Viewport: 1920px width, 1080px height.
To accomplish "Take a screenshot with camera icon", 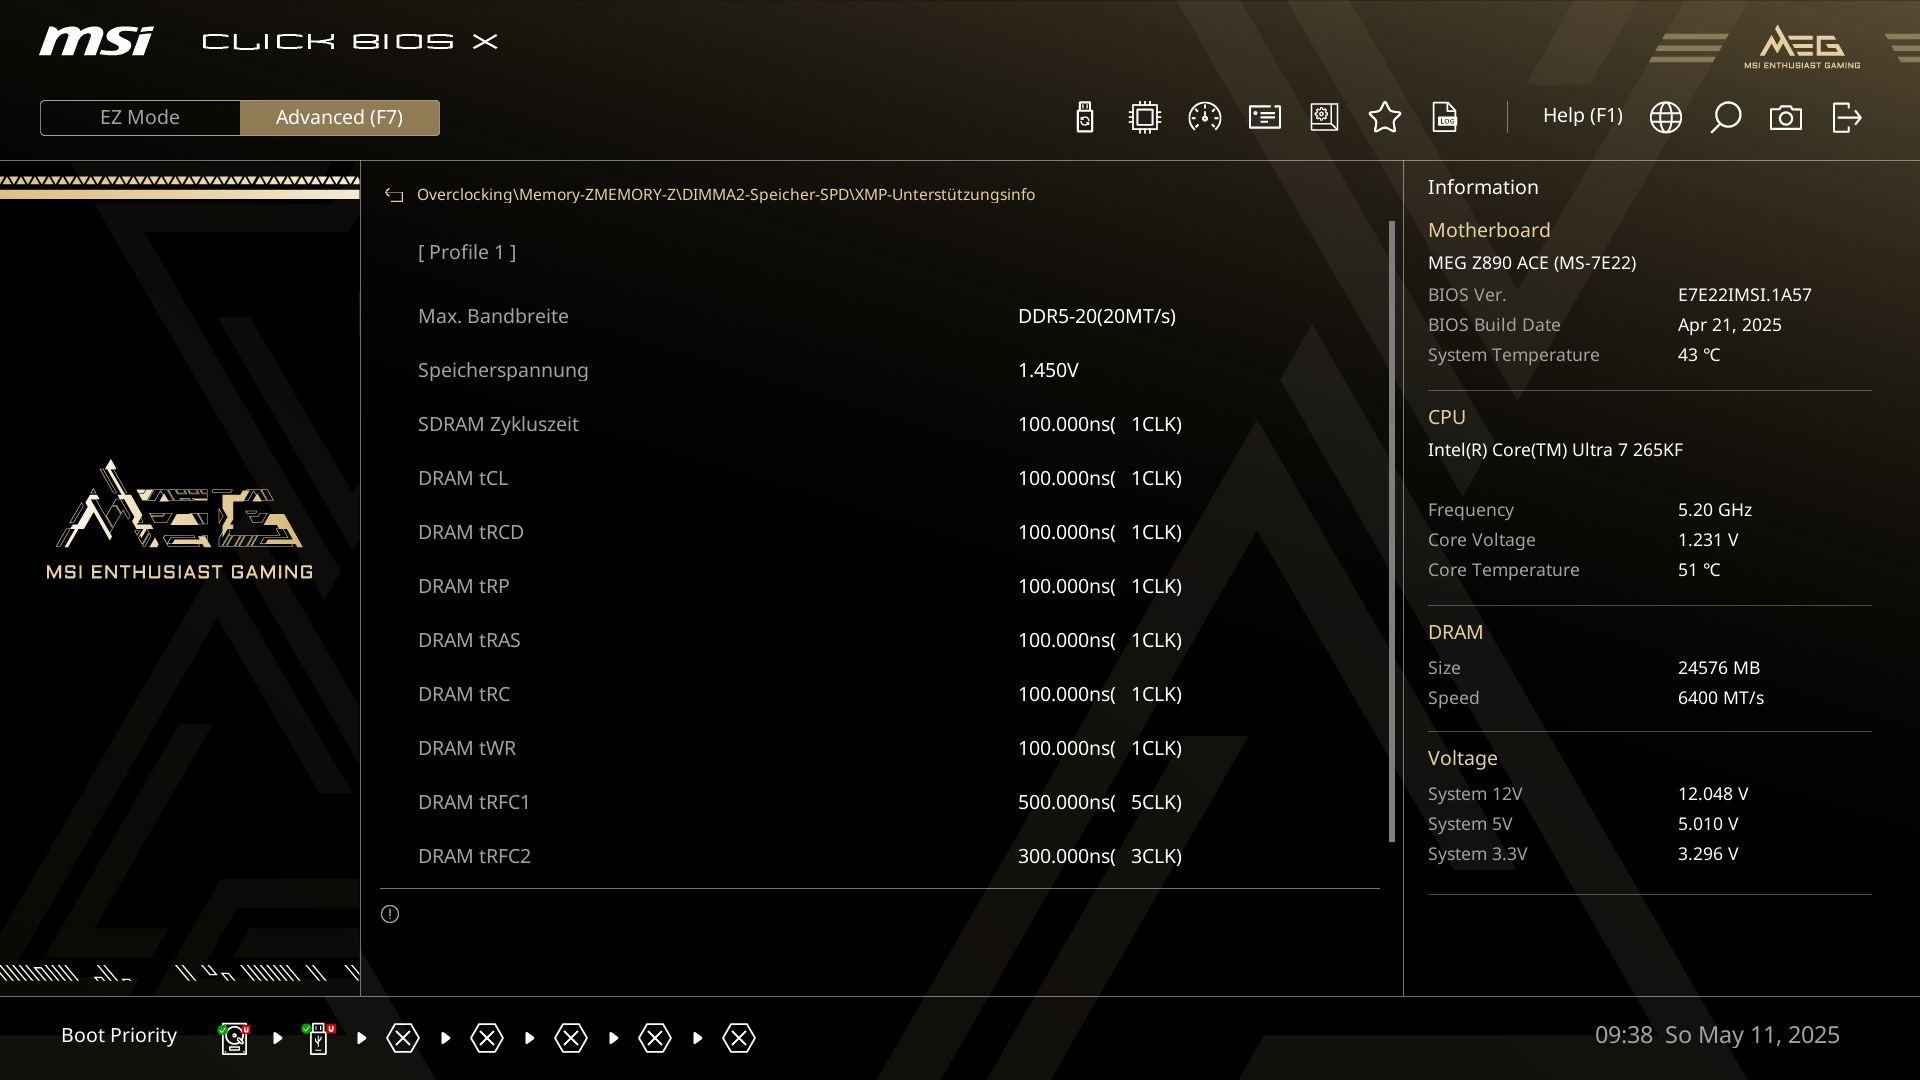I will tap(1785, 117).
